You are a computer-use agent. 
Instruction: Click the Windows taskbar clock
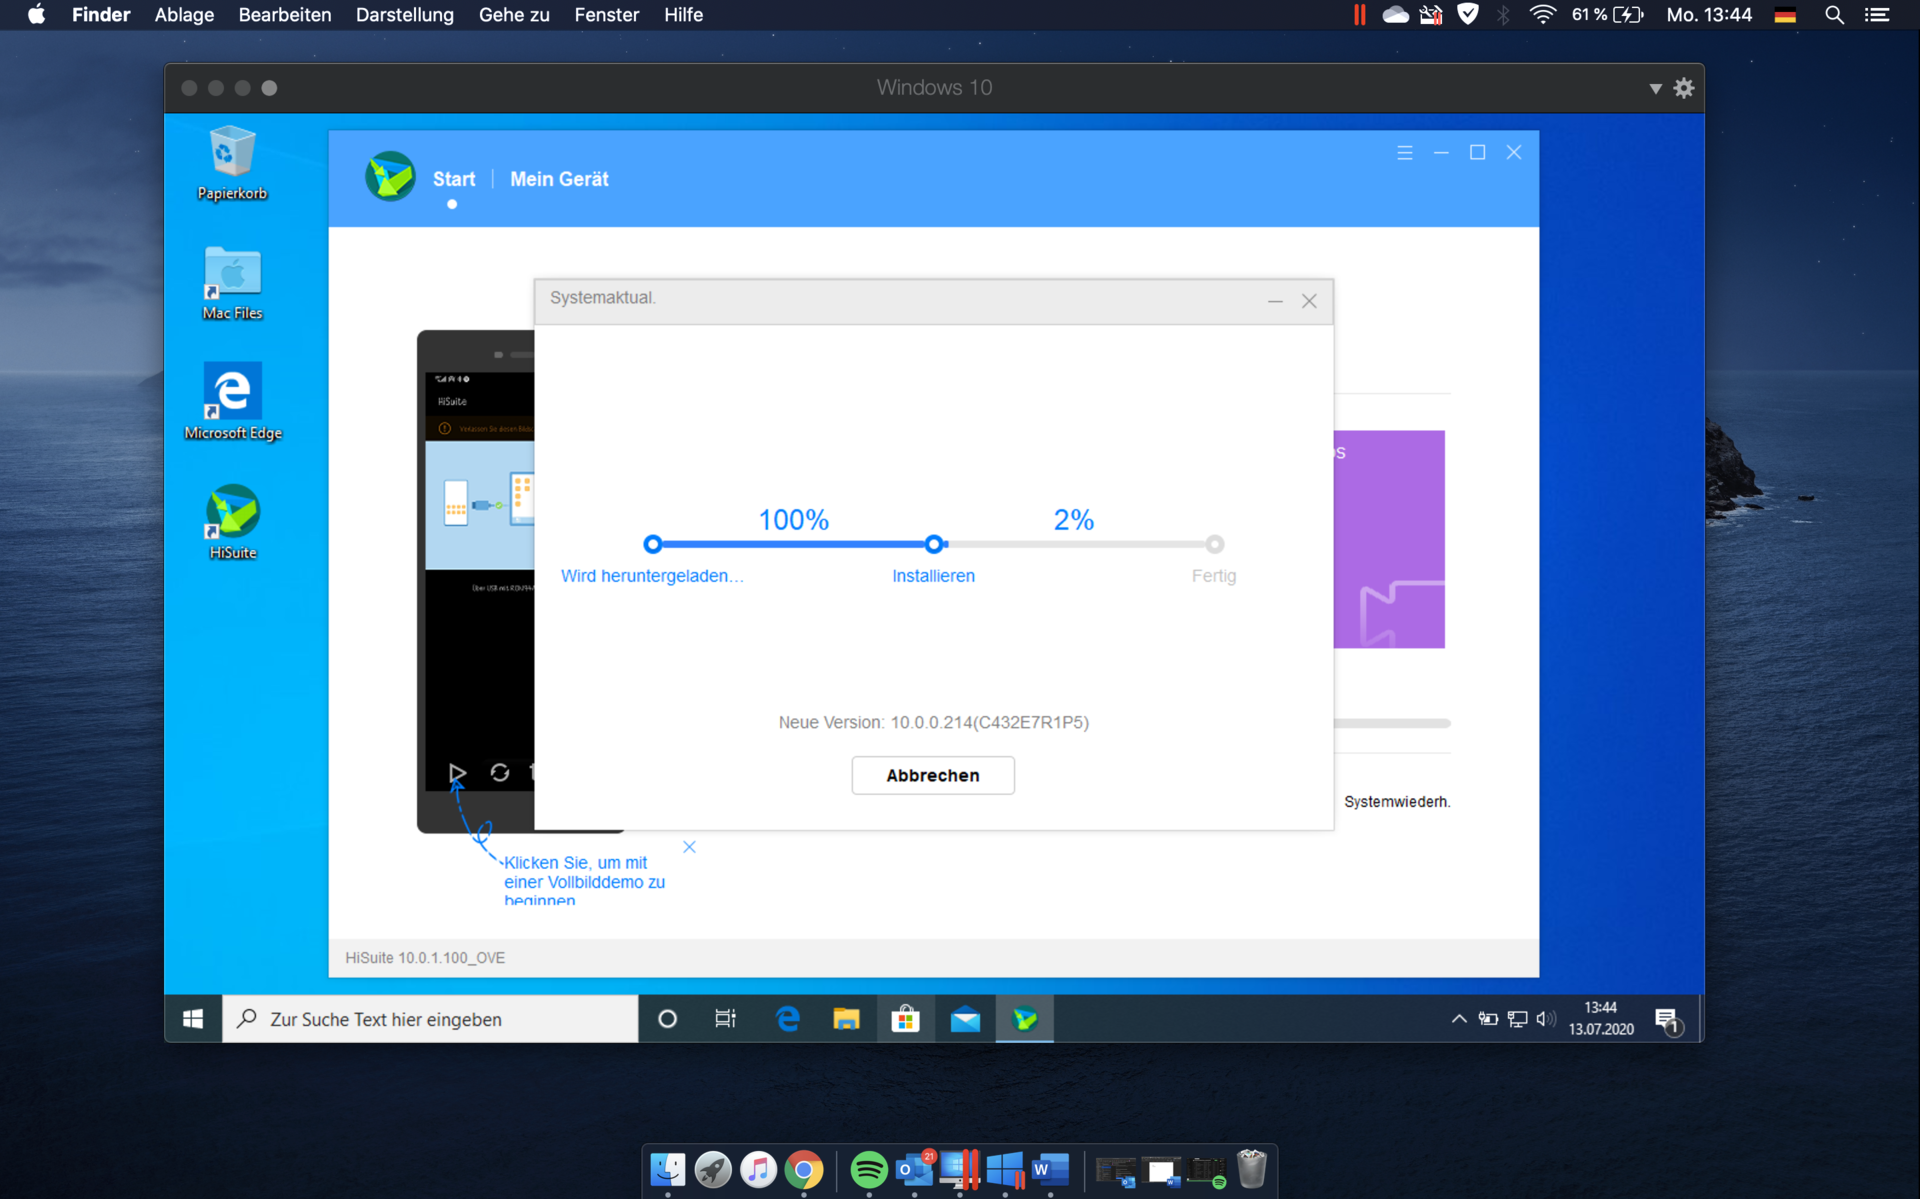pos(1601,1018)
